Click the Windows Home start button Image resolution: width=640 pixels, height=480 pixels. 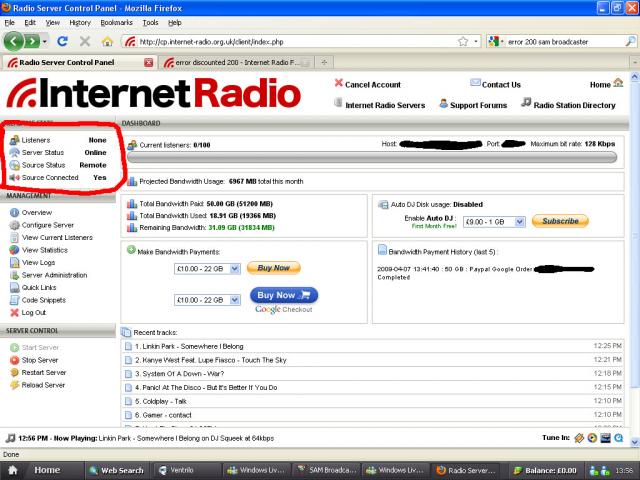pos(40,470)
